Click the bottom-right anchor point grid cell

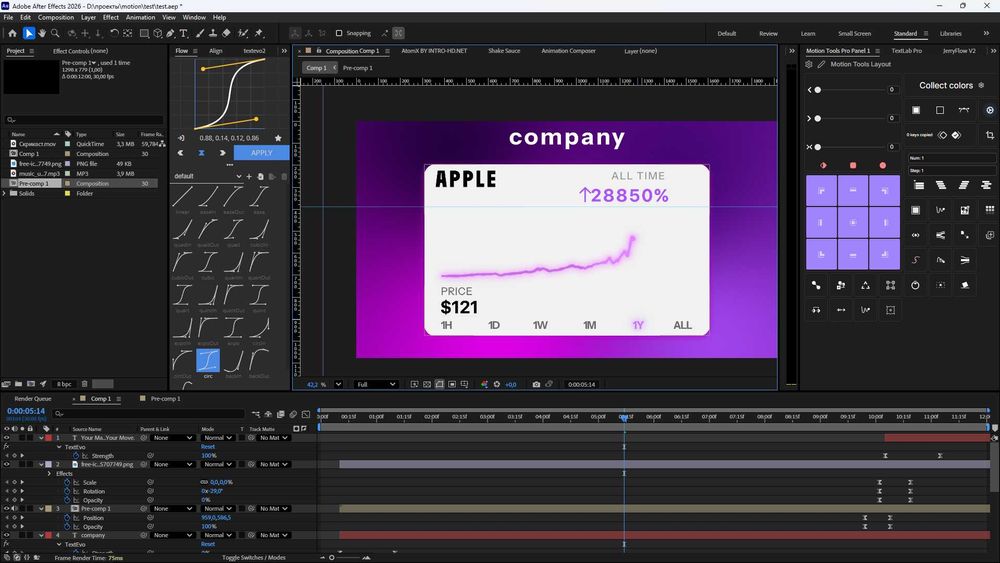884,254
